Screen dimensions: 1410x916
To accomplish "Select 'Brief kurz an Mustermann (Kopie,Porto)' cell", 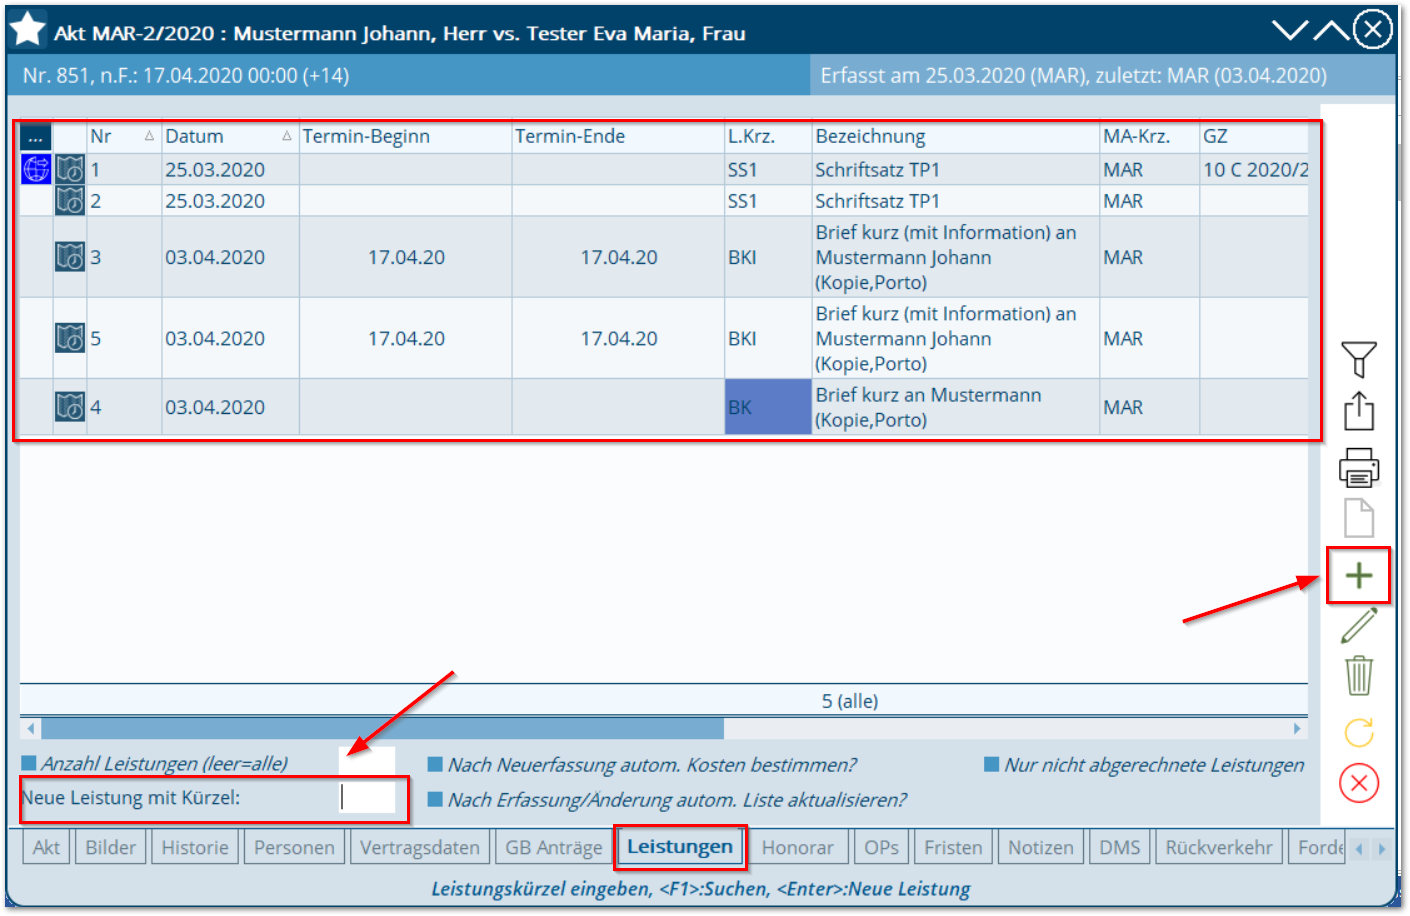I will pyautogui.click(x=955, y=407).
